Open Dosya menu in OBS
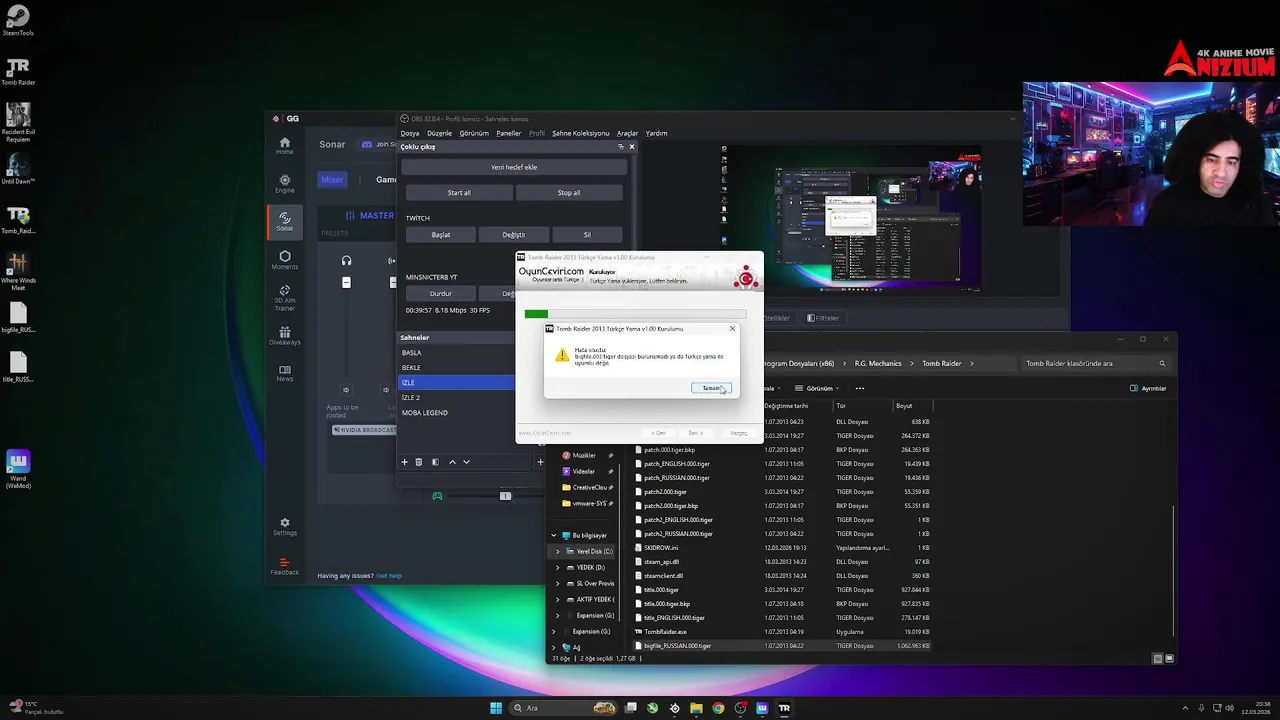The width and height of the screenshot is (1280, 720). [410, 133]
